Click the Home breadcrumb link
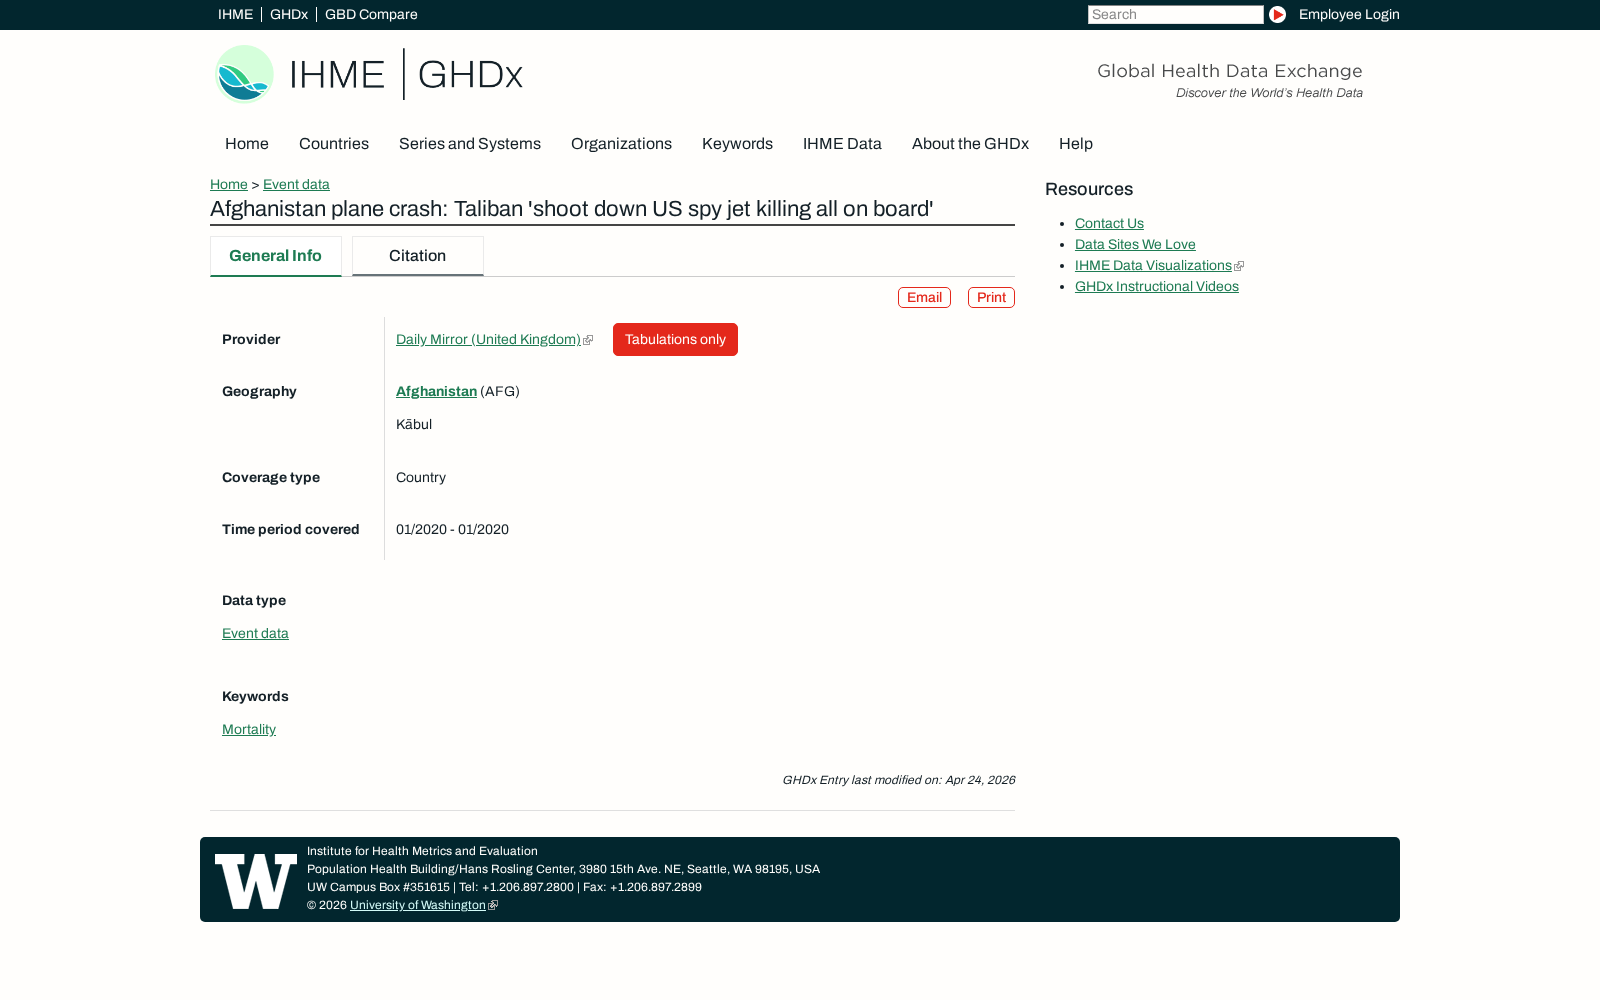The image size is (1600, 1000). click(229, 184)
